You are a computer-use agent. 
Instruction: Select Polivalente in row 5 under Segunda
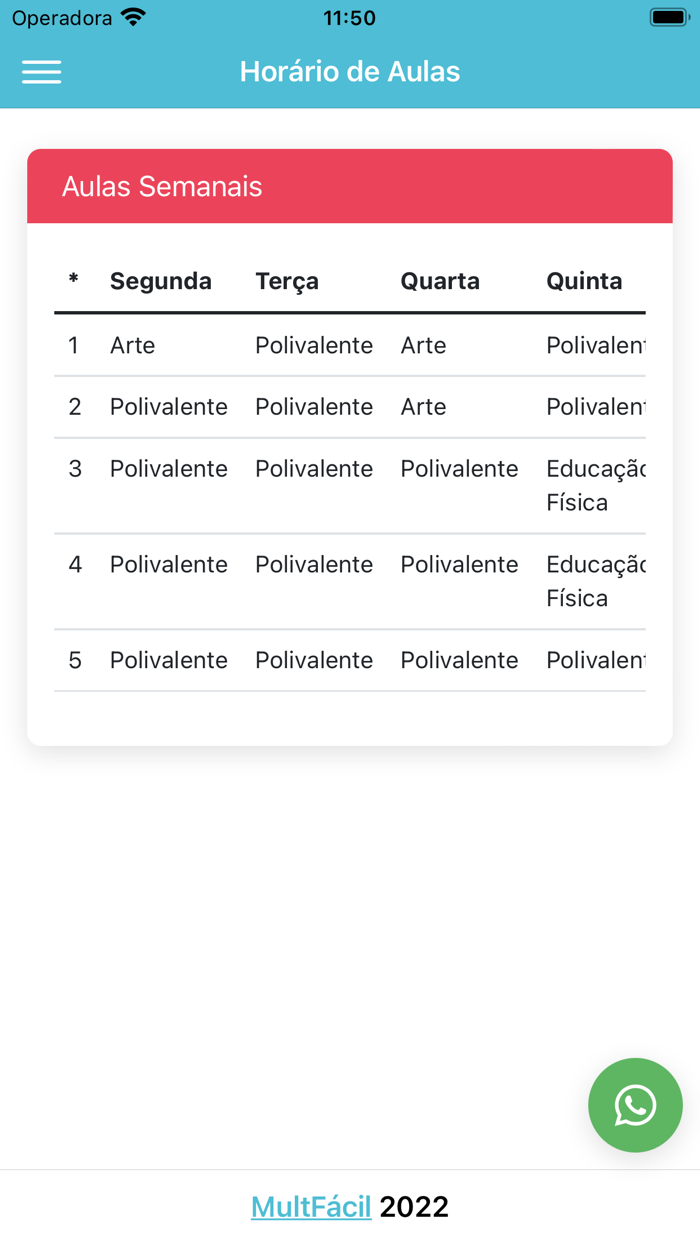pos(168,660)
